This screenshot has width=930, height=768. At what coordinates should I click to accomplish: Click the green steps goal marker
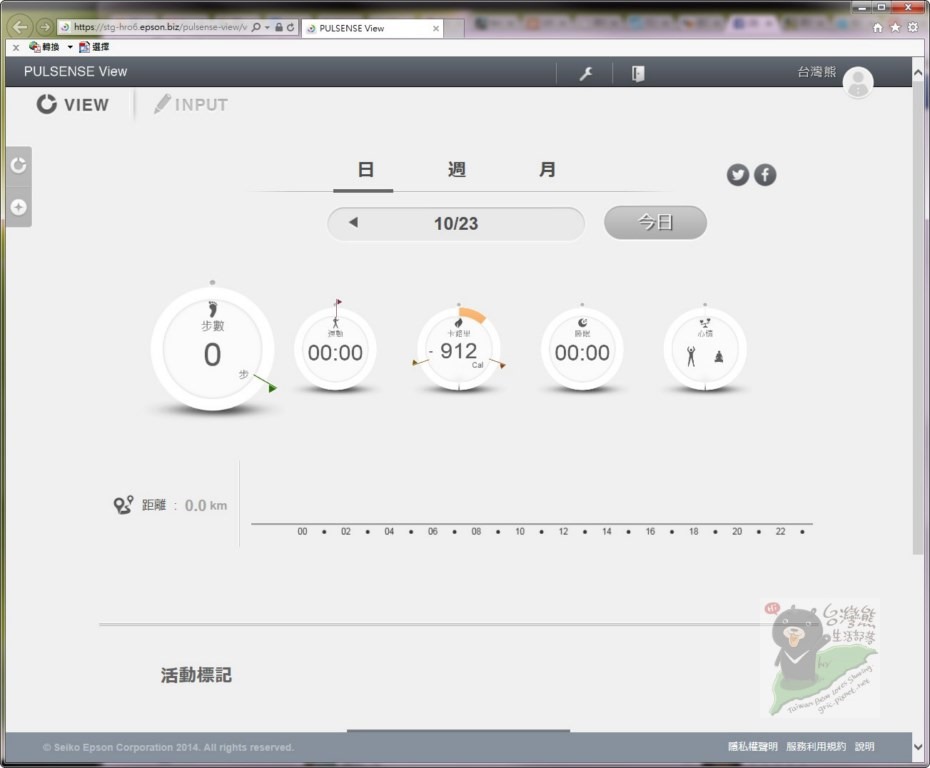(271, 388)
